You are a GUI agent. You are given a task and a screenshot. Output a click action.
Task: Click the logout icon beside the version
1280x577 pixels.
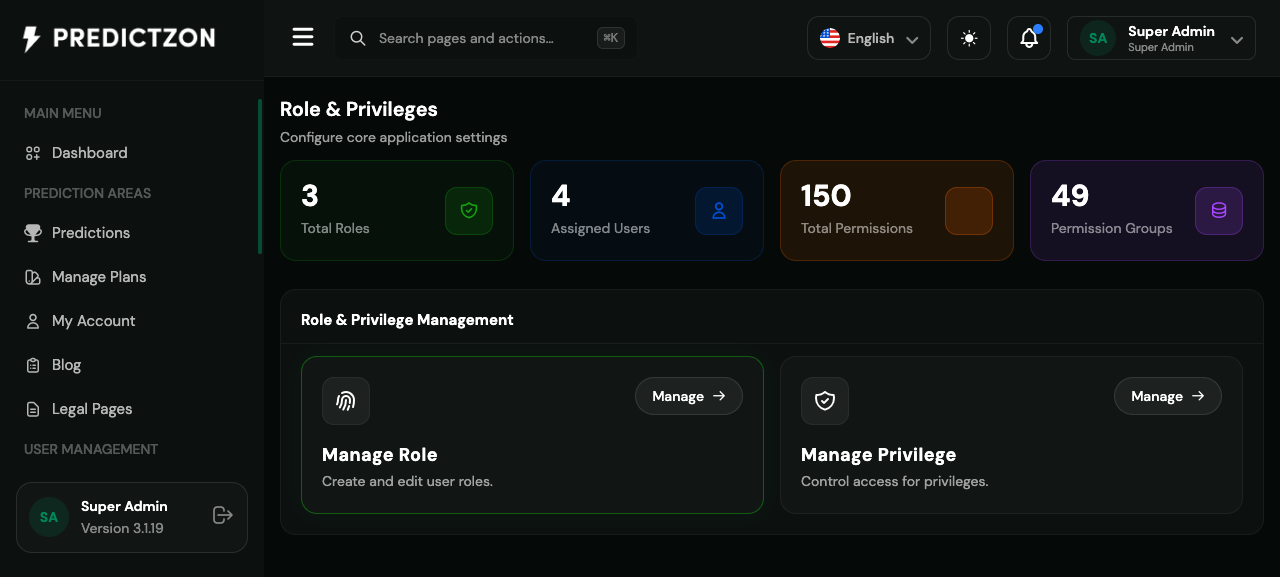tap(223, 515)
